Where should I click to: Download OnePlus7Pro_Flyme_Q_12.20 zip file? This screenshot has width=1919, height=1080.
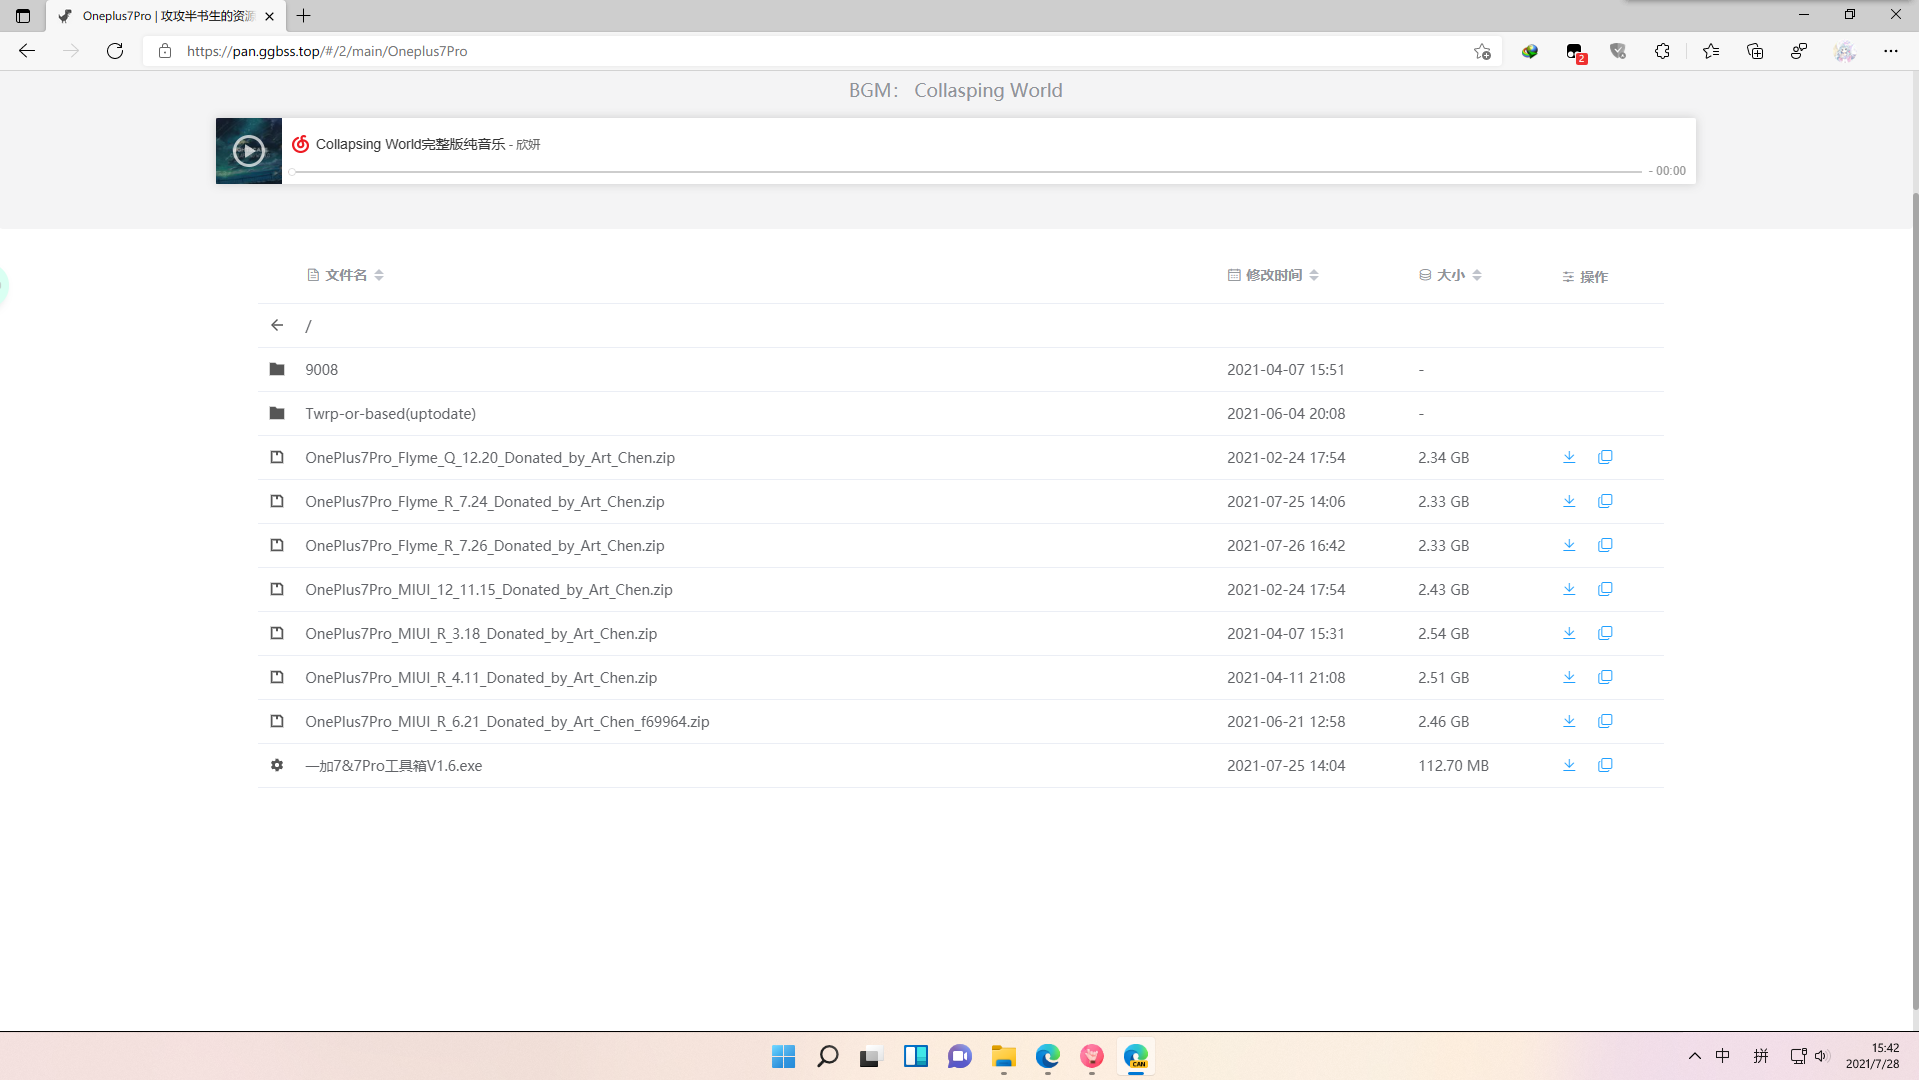[x=1569, y=457]
